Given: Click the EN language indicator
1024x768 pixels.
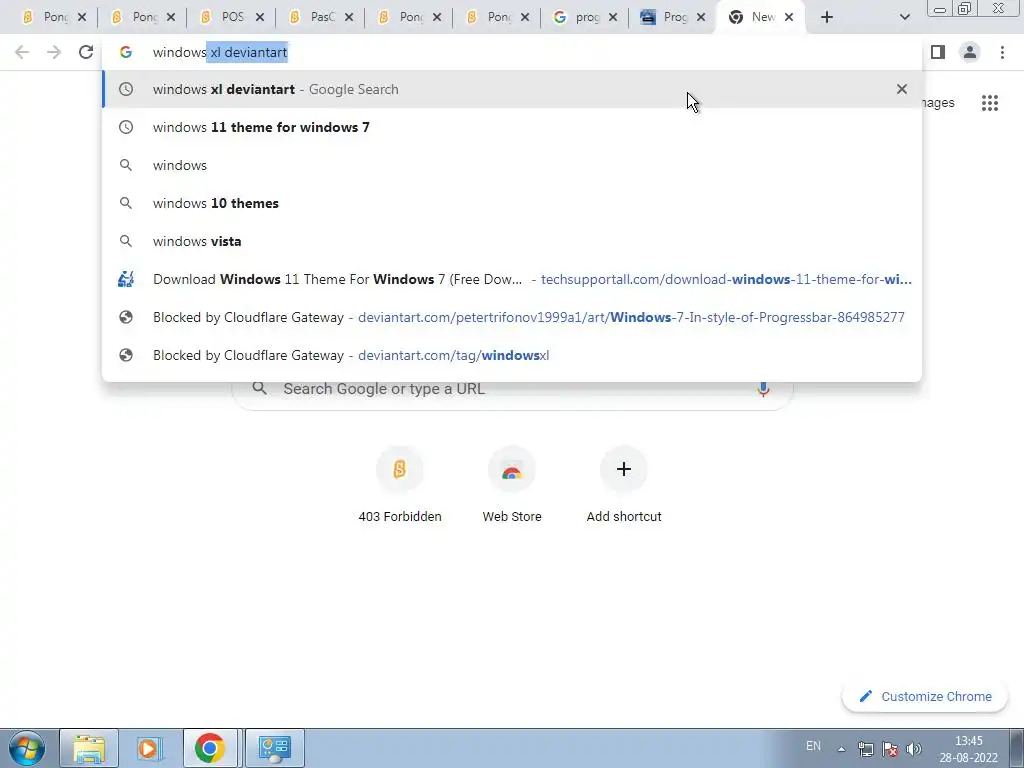Looking at the screenshot, I should tap(813, 746).
